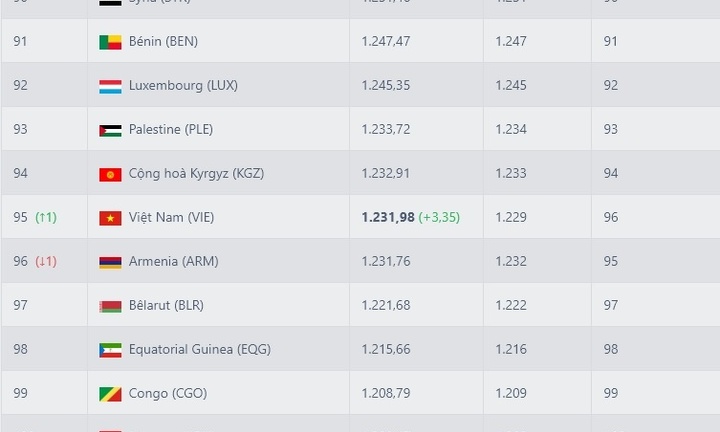Open the Việt Nam (VIE) team link
The width and height of the screenshot is (720, 432).
click(x=171, y=217)
